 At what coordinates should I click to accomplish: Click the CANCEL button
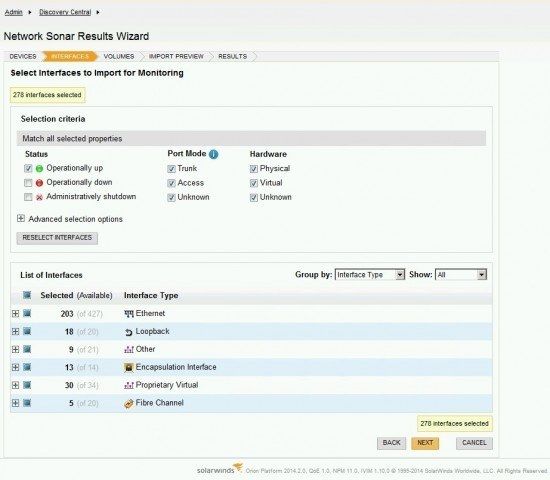(x=474, y=443)
